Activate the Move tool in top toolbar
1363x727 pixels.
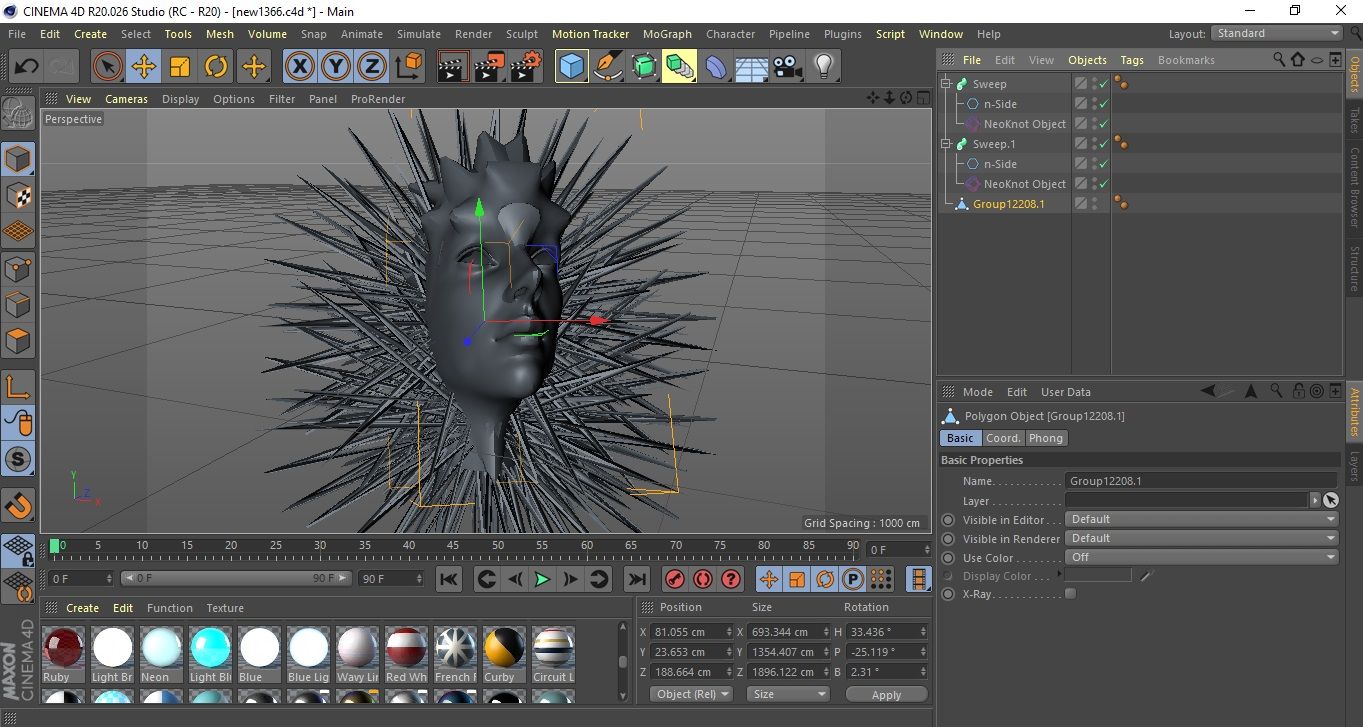(144, 67)
